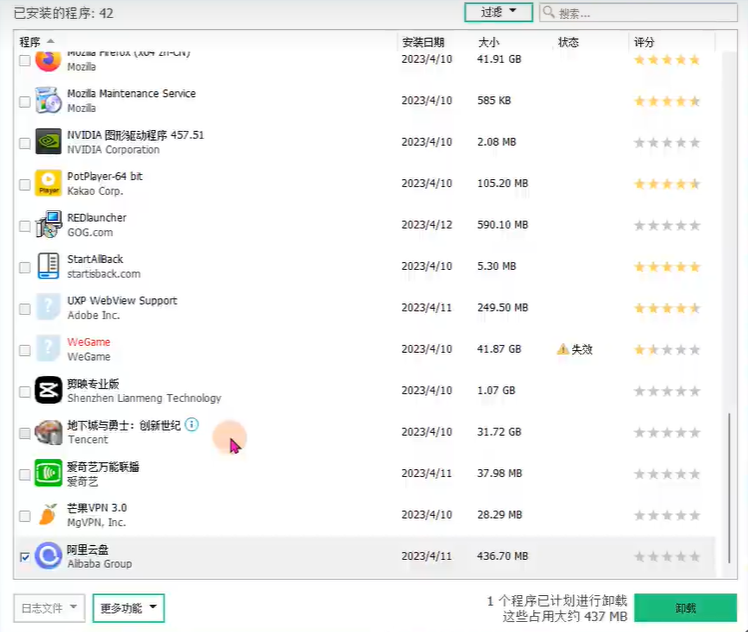Click the search magnifier icon
The height and width of the screenshot is (632, 748).
[x=549, y=12]
